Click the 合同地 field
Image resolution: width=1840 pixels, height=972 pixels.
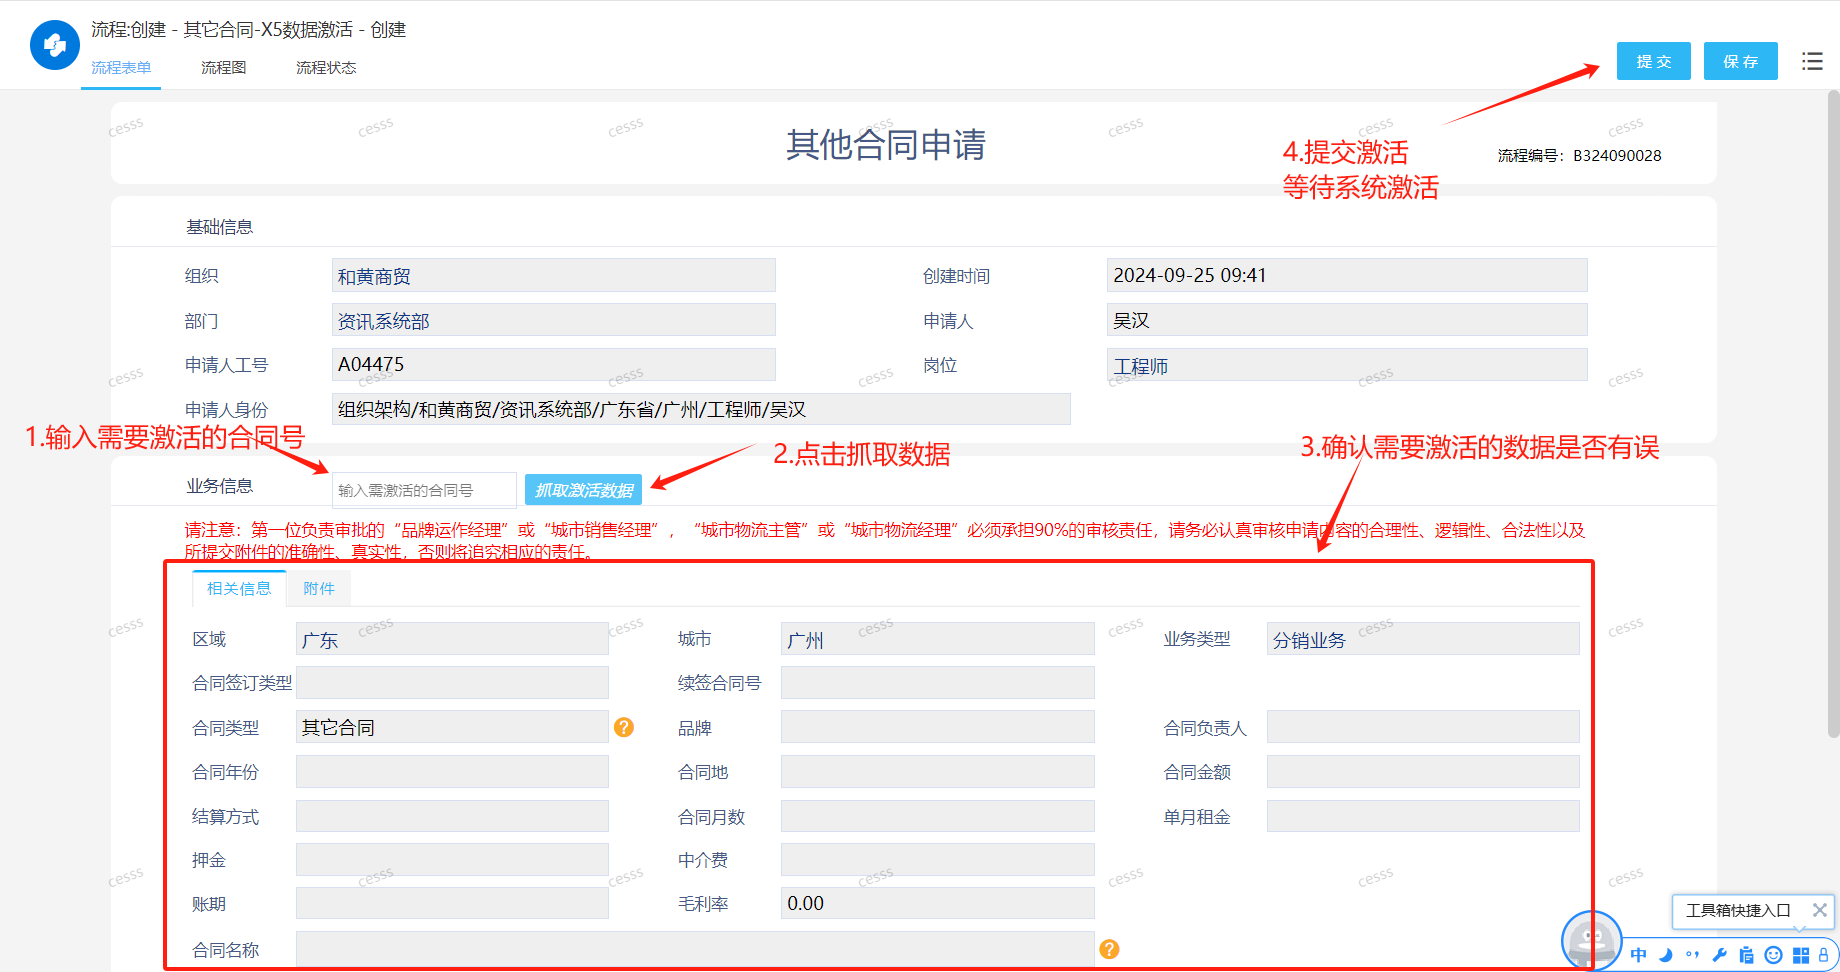[x=937, y=771]
